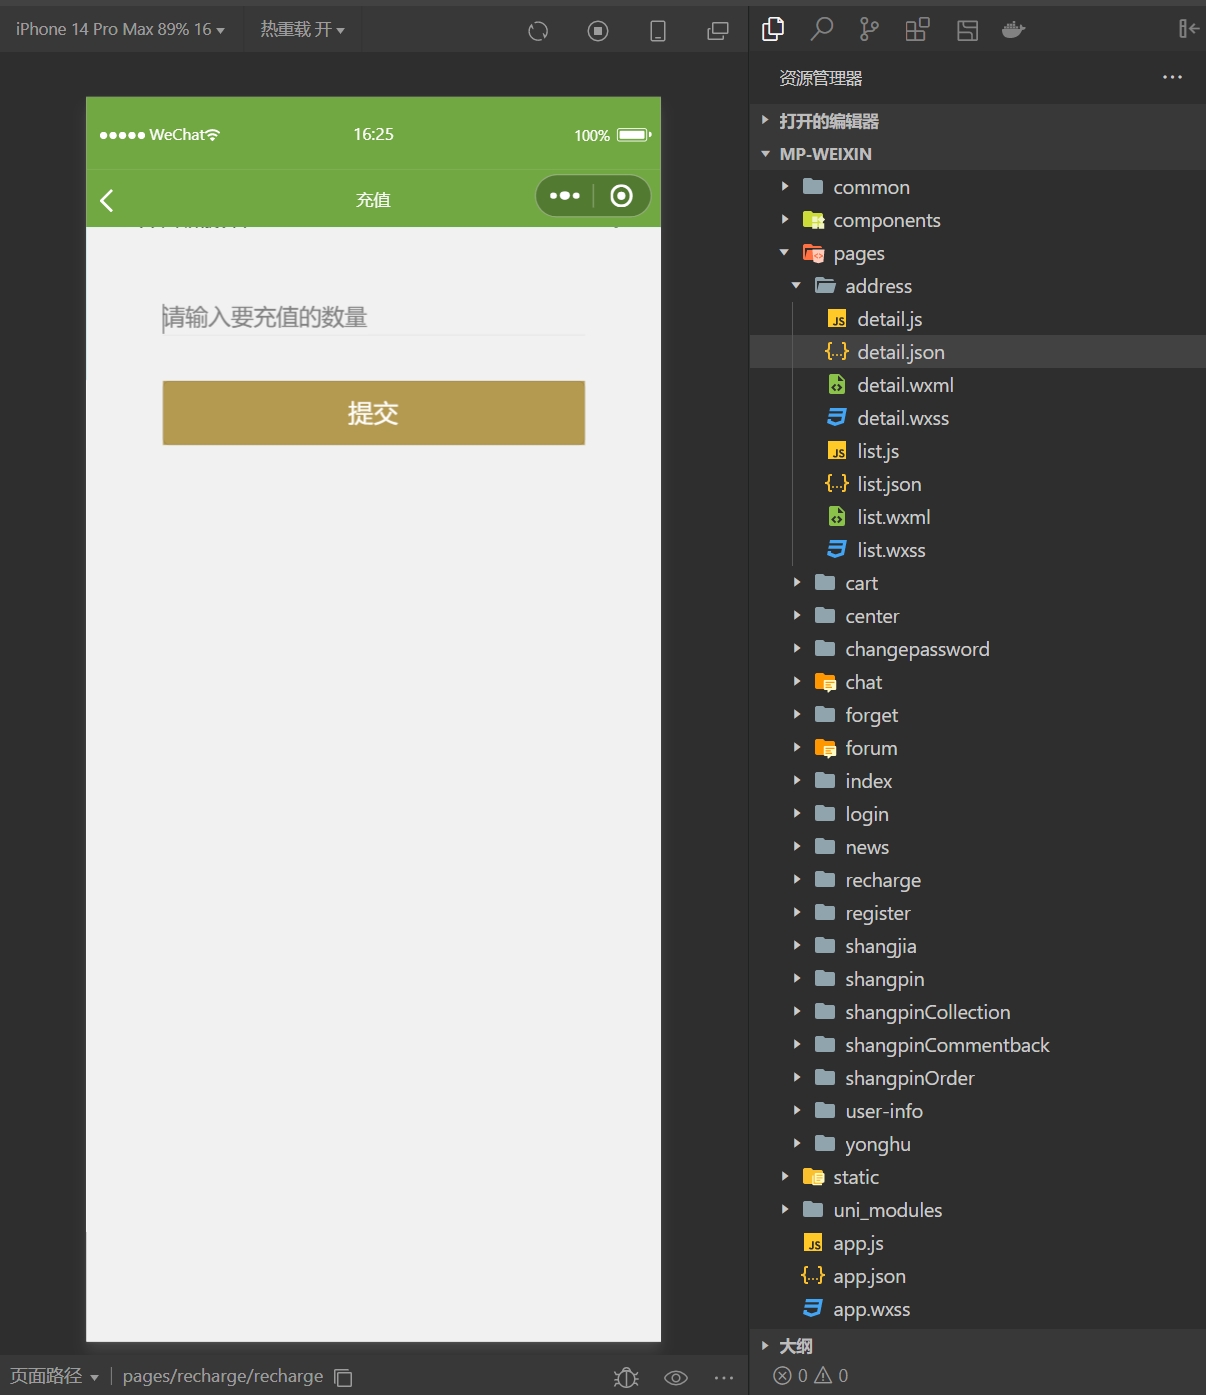Expand the index folder
The image size is (1206, 1395).
point(977,781)
